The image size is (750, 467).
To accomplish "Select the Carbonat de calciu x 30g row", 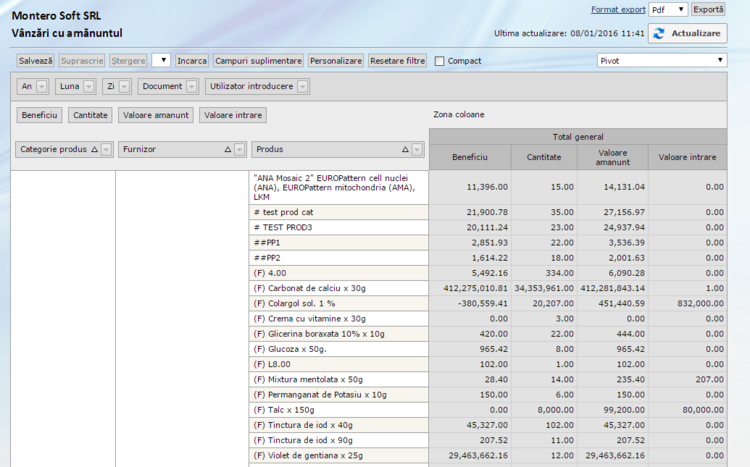I will (x=338, y=288).
